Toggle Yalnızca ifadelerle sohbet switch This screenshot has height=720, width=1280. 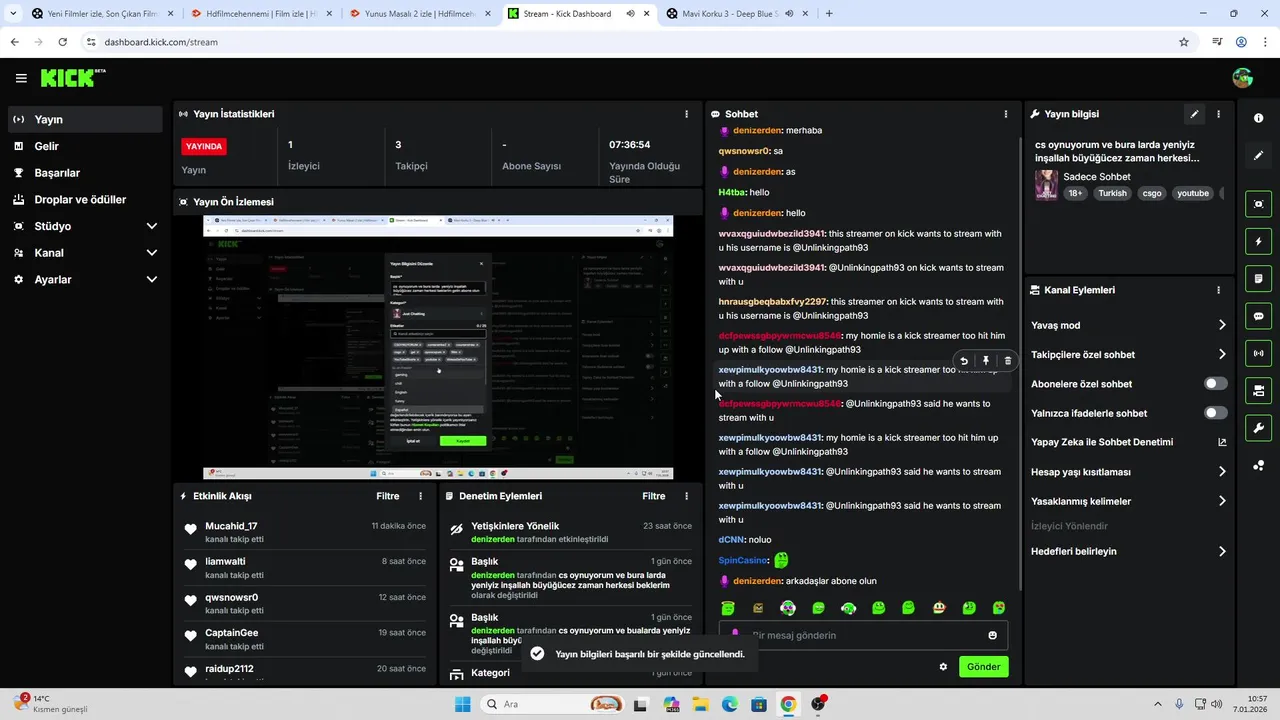(x=1215, y=413)
